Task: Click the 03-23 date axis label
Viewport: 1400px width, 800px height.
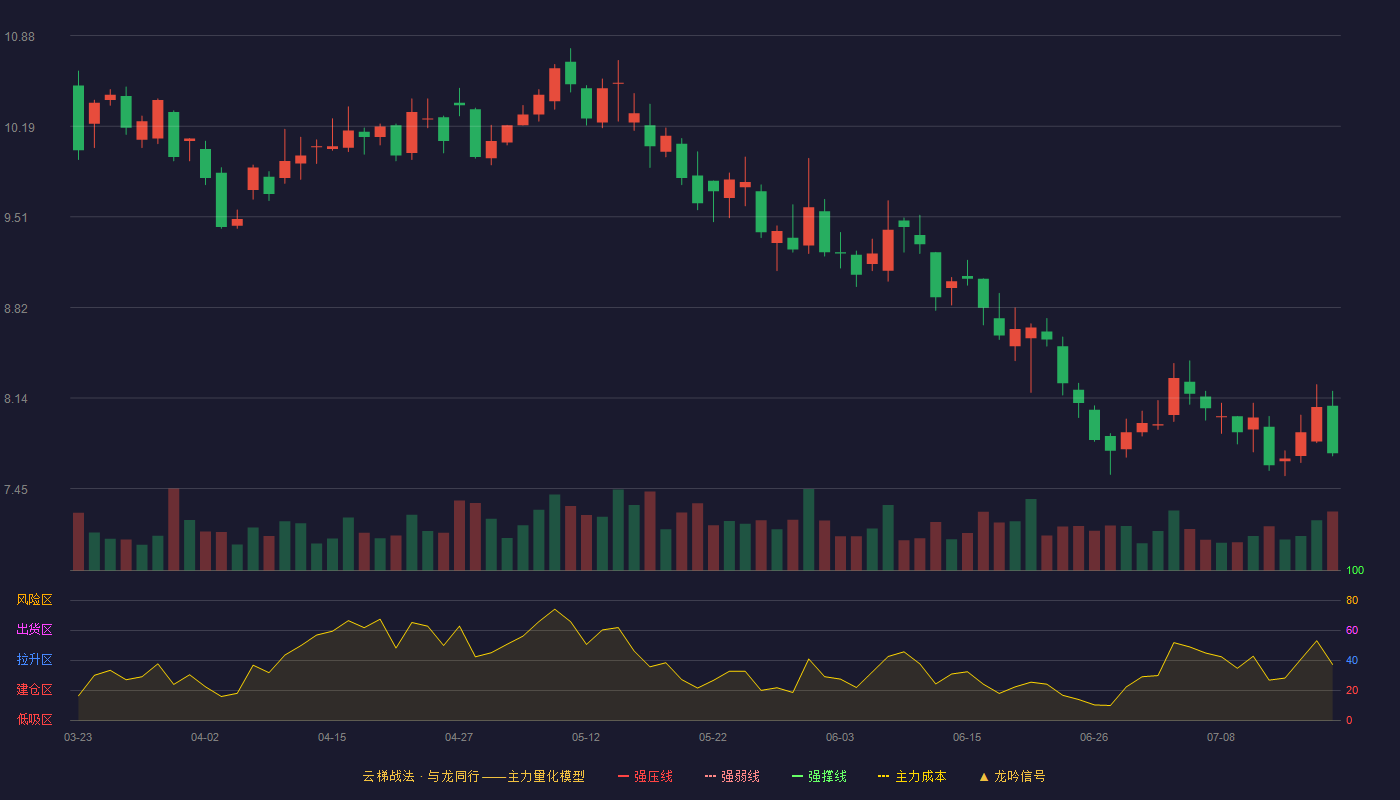Action: pos(78,738)
